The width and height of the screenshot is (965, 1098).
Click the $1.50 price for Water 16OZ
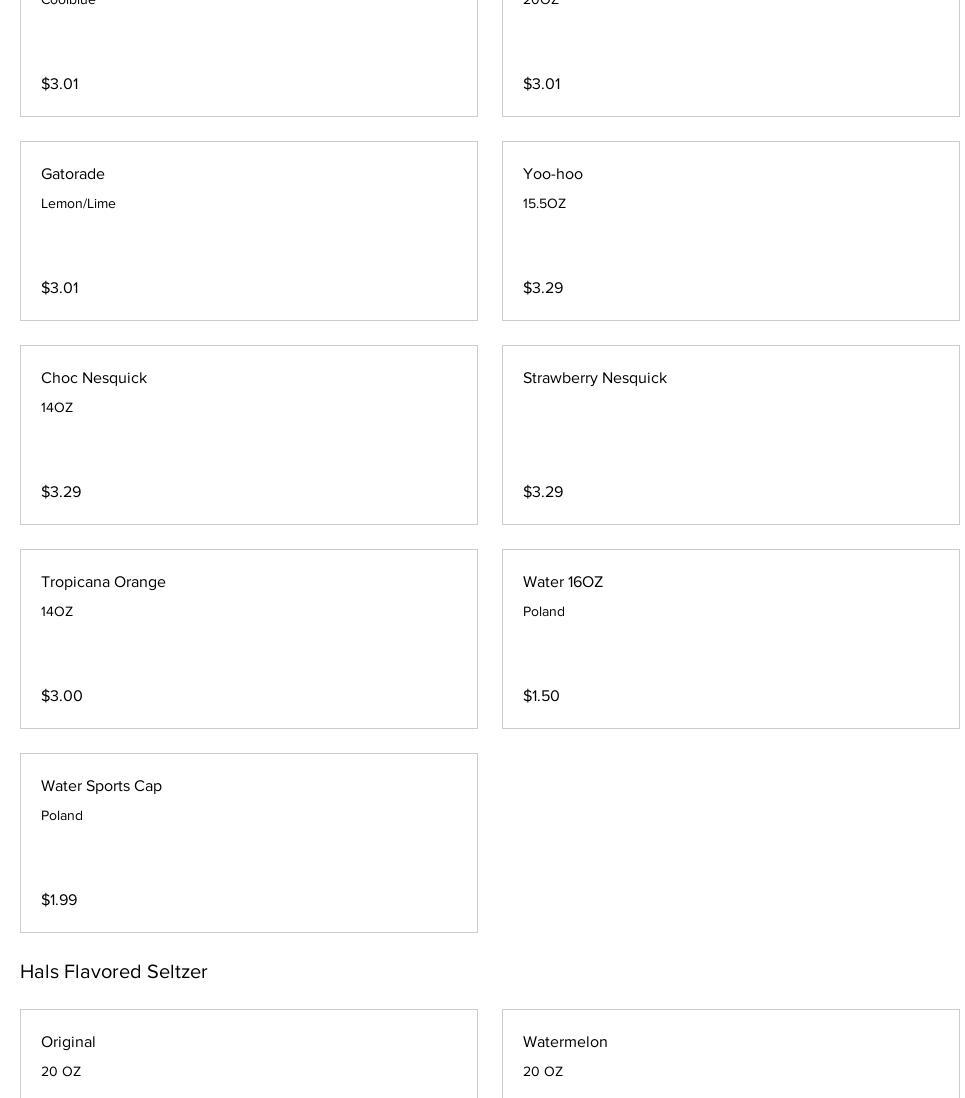point(541,696)
